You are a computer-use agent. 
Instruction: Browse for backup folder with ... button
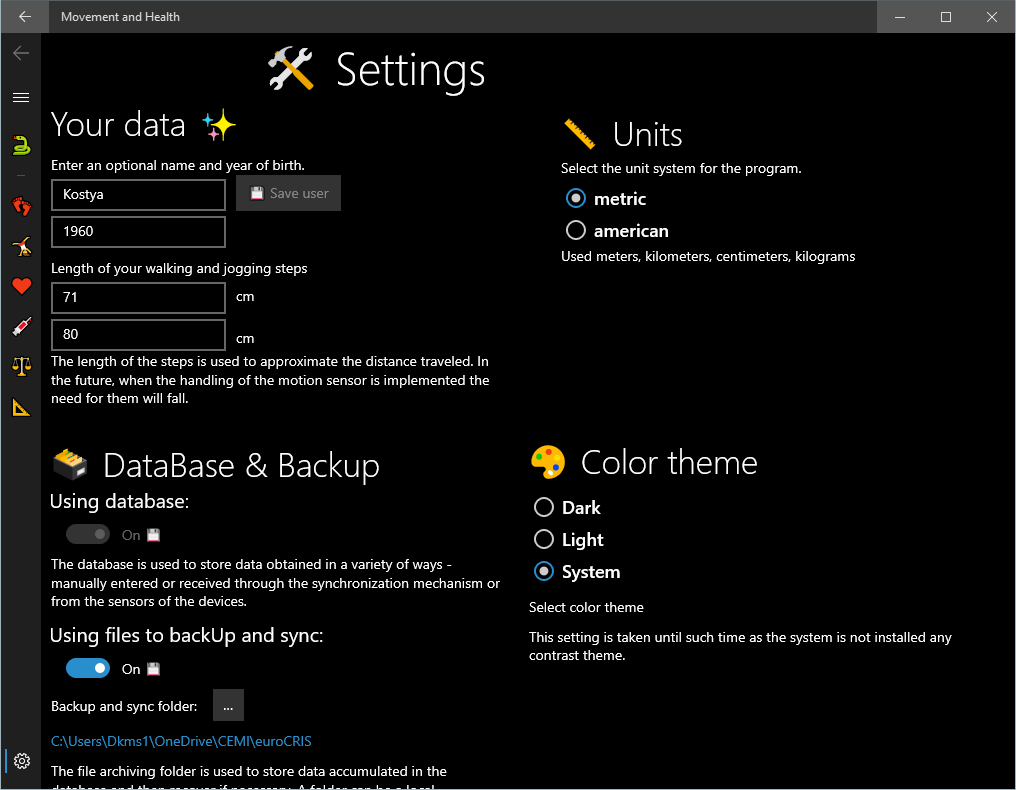click(228, 706)
